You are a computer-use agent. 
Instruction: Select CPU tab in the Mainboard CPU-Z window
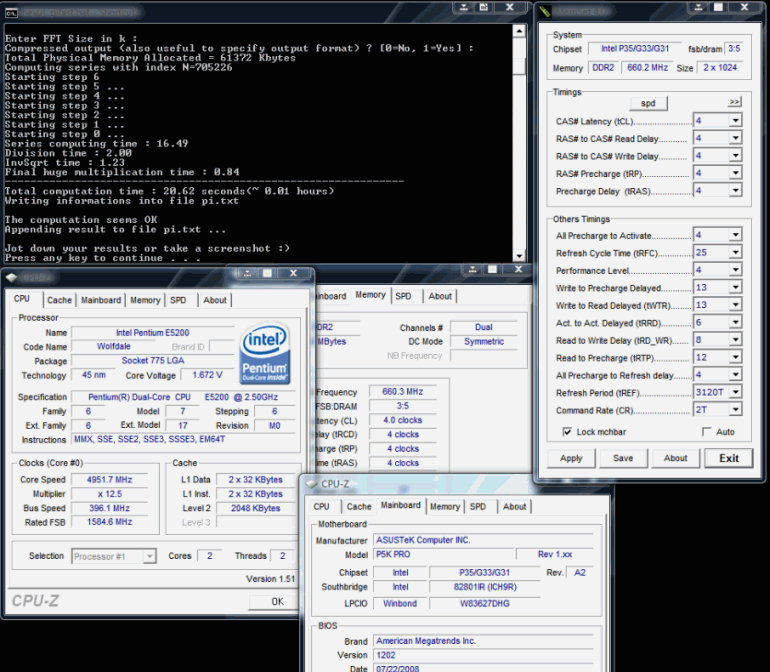click(322, 506)
